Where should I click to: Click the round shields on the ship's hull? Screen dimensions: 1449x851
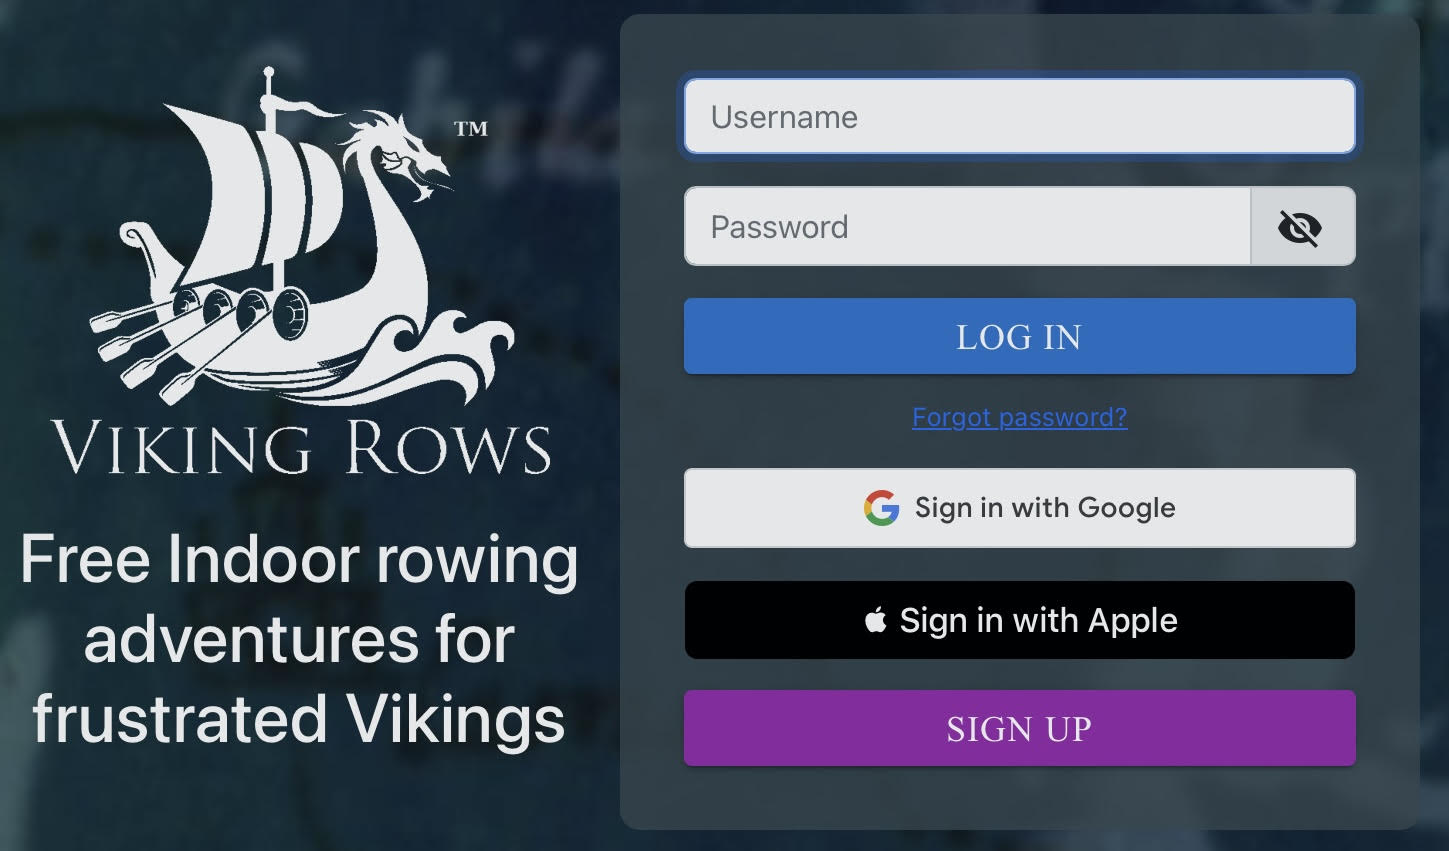click(x=240, y=308)
